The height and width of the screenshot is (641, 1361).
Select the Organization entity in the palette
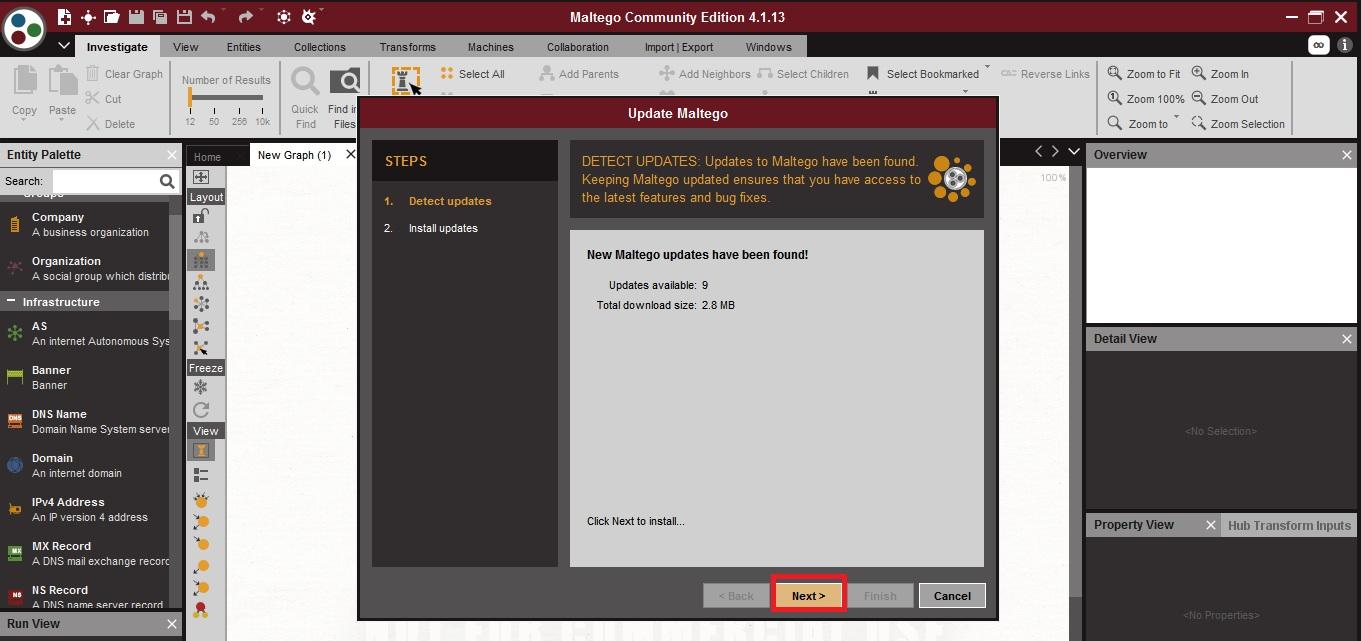85,268
